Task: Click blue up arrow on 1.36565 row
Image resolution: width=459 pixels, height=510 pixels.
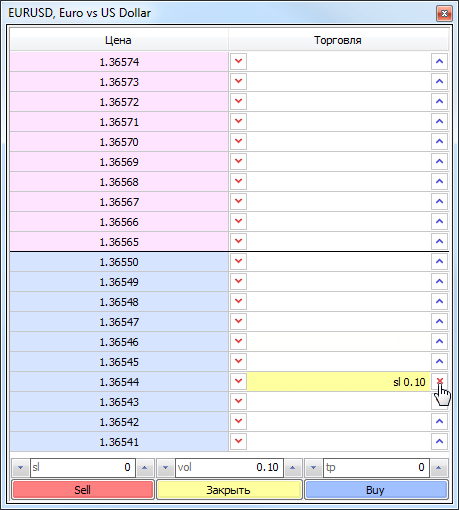Action: pos(439,241)
